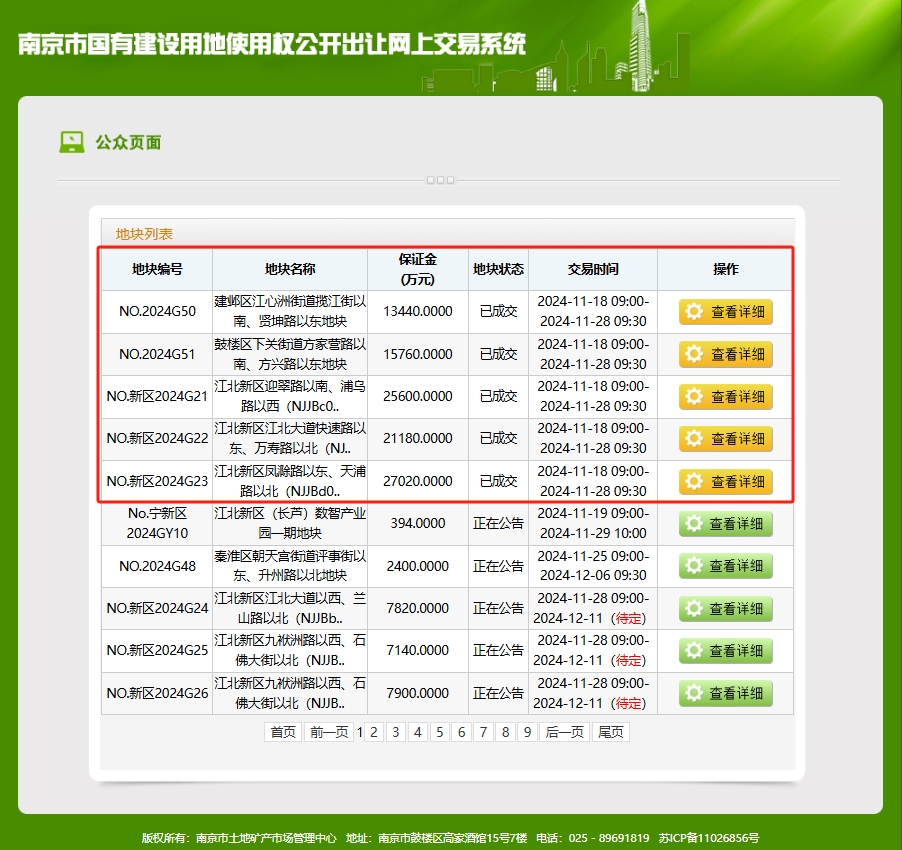
Task: Click 前一页 previous page button
Action: point(329,732)
